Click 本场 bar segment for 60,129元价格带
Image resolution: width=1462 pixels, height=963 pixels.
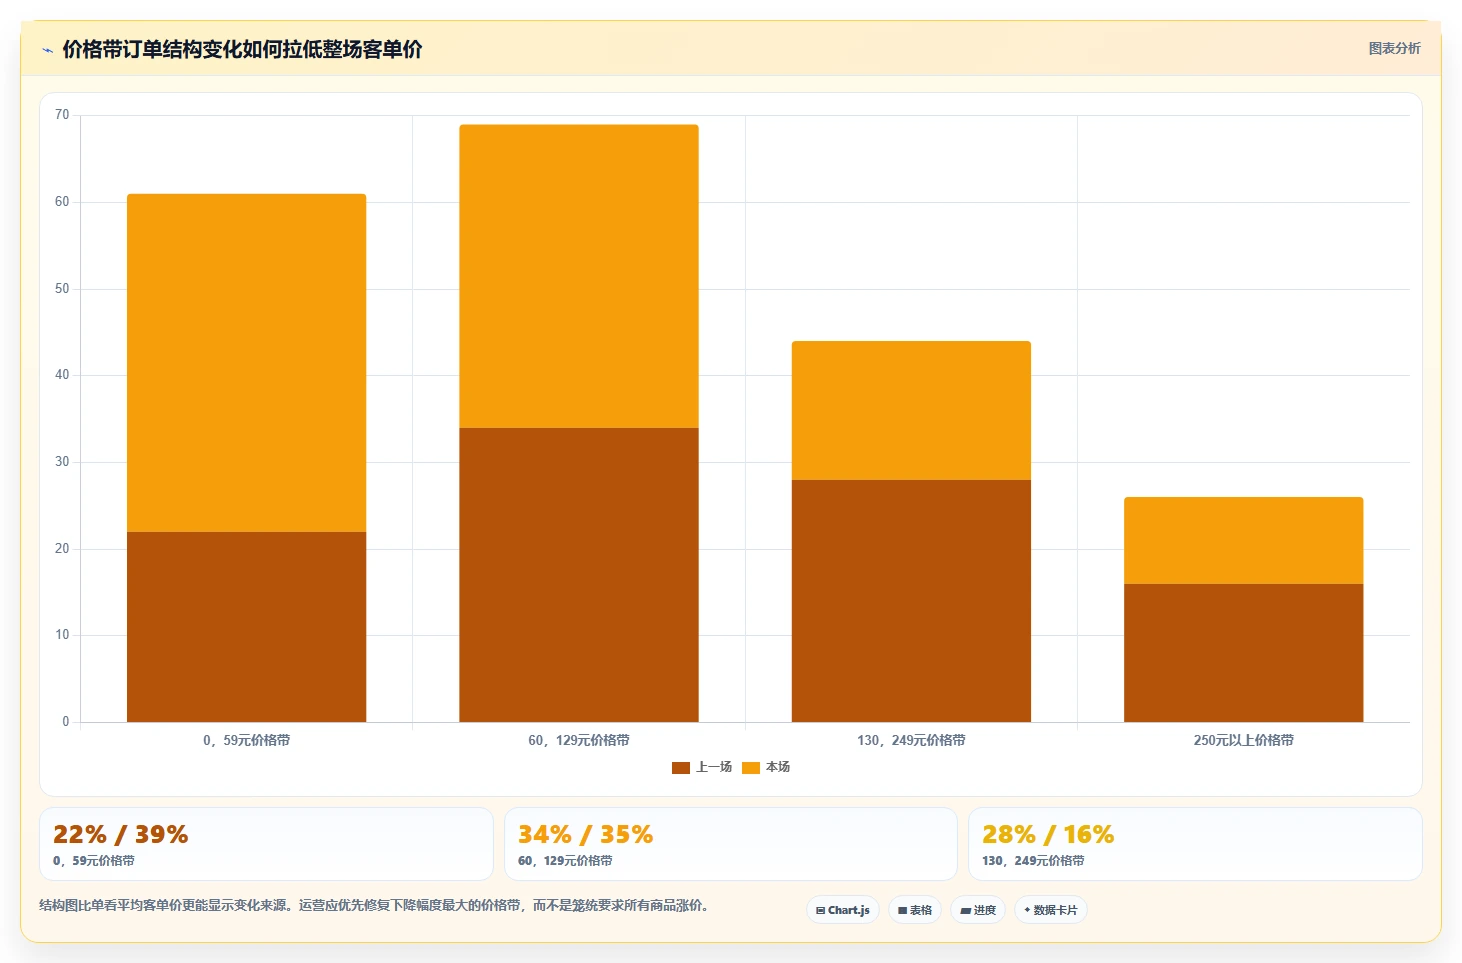579,276
